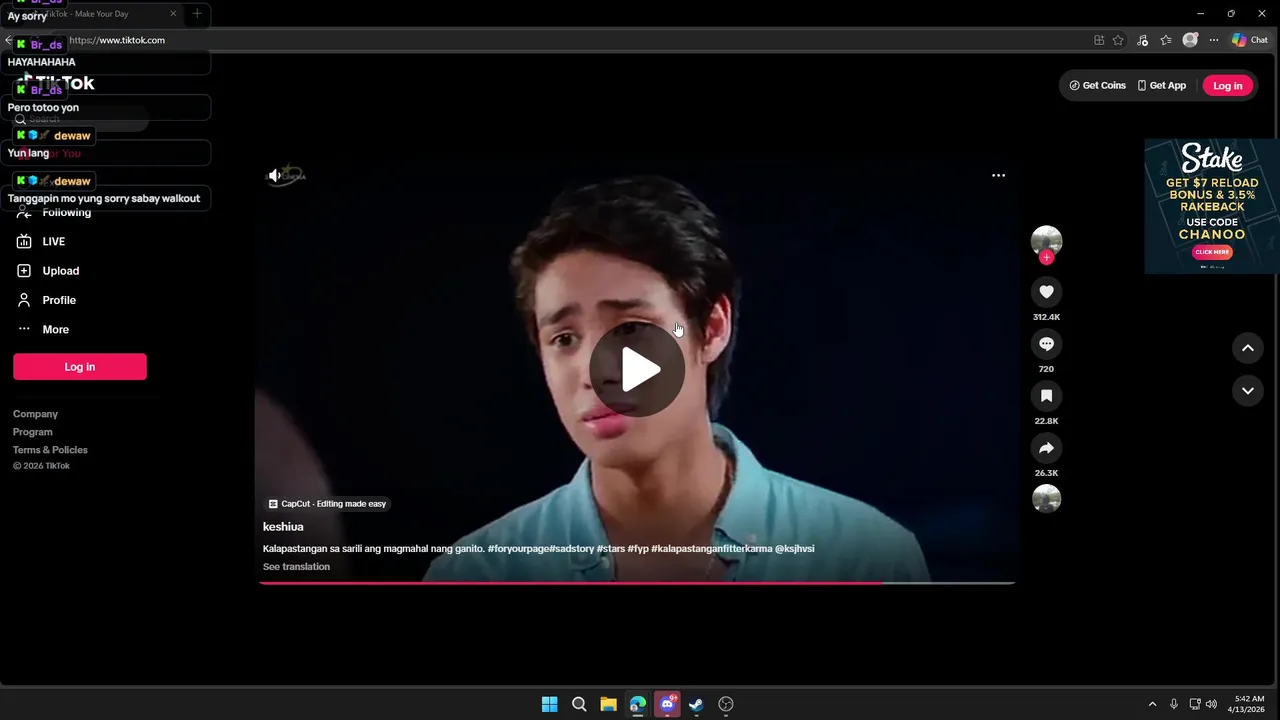This screenshot has height=720, width=1280.
Task: Show hidden system tray icons
Action: [1152, 704]
